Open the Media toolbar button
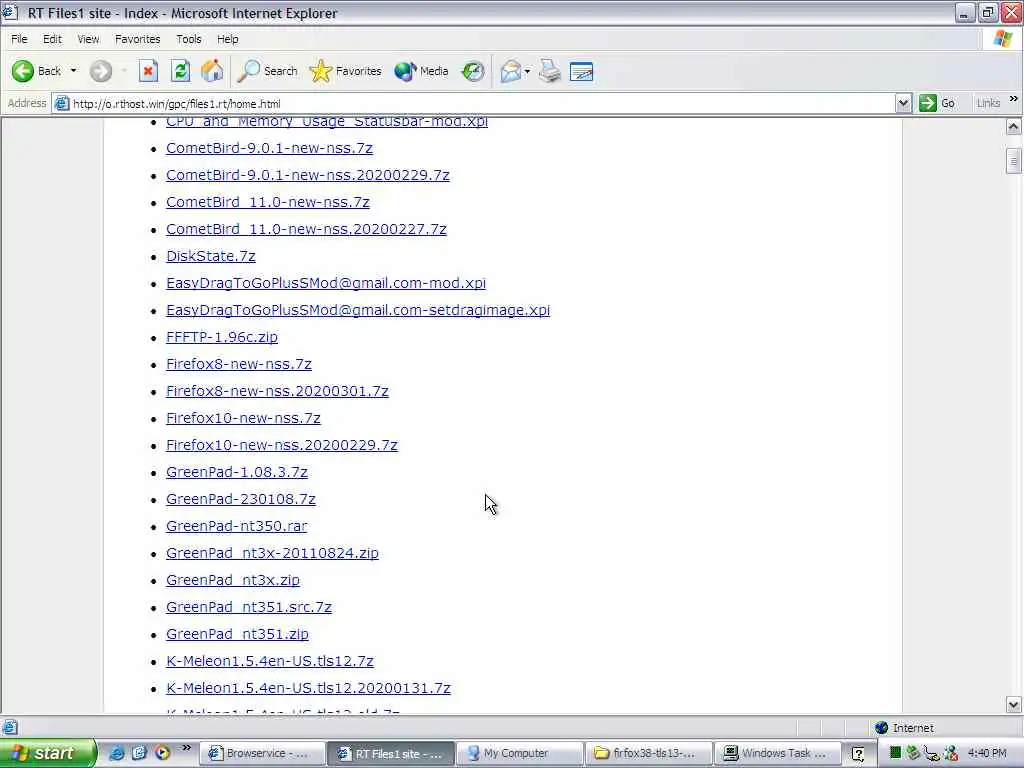1024x768 pixels. tap(421, 71)
